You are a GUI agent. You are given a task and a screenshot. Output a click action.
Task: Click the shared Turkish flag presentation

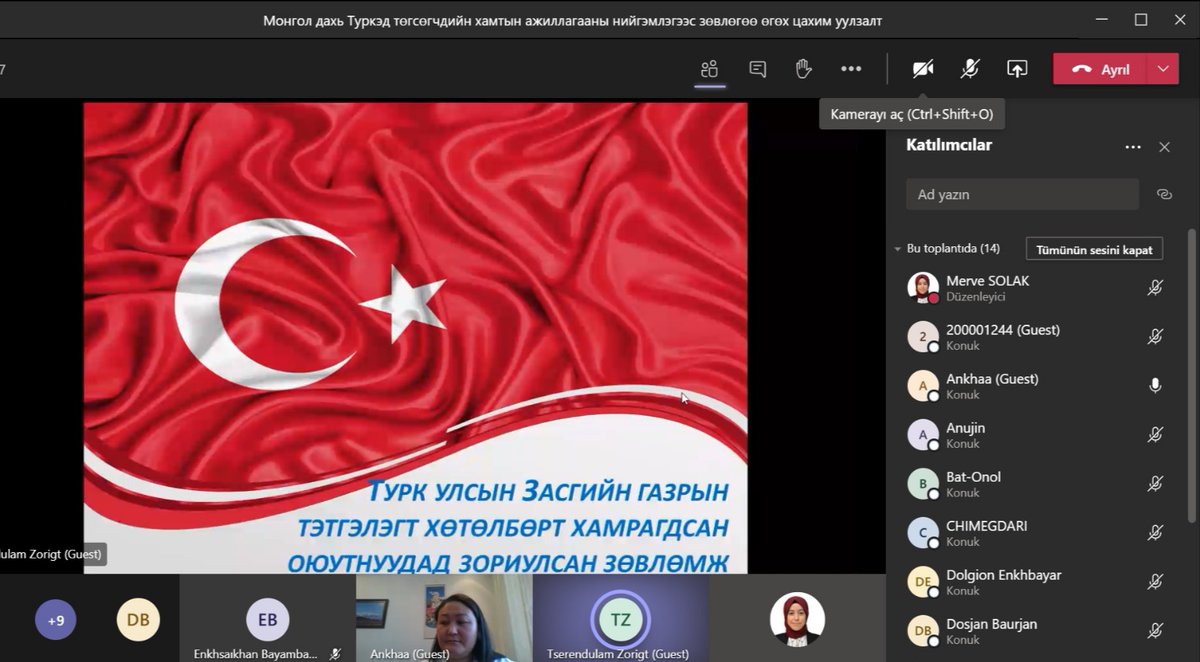(x=415, y=338)
